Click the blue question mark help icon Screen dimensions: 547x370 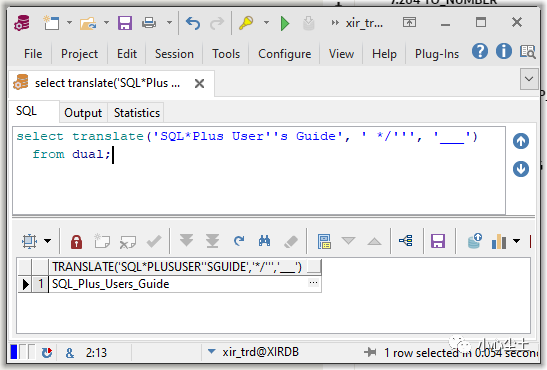tap(480, 52)
